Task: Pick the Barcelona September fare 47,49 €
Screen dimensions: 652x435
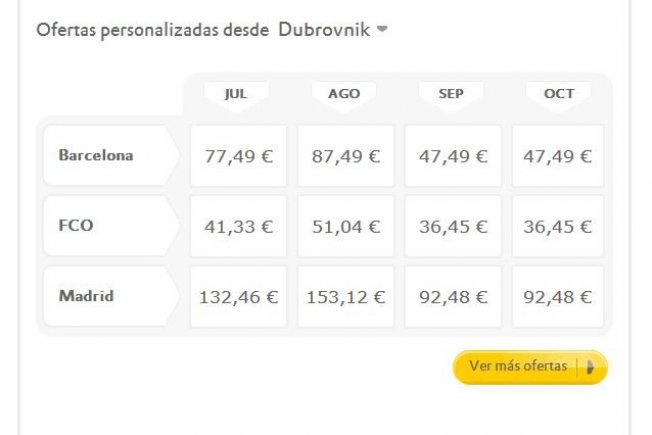Action: [453, 156]
